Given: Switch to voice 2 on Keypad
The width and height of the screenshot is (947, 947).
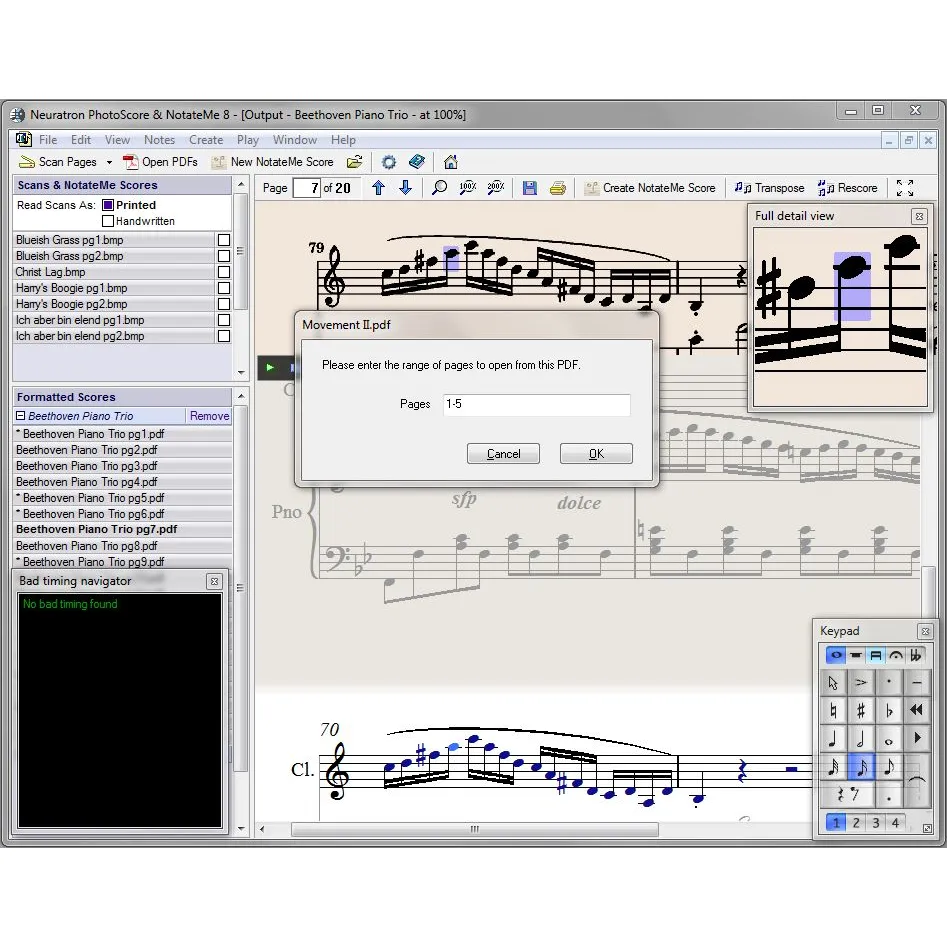Looking at the screenshot, I should pos(856,823).
